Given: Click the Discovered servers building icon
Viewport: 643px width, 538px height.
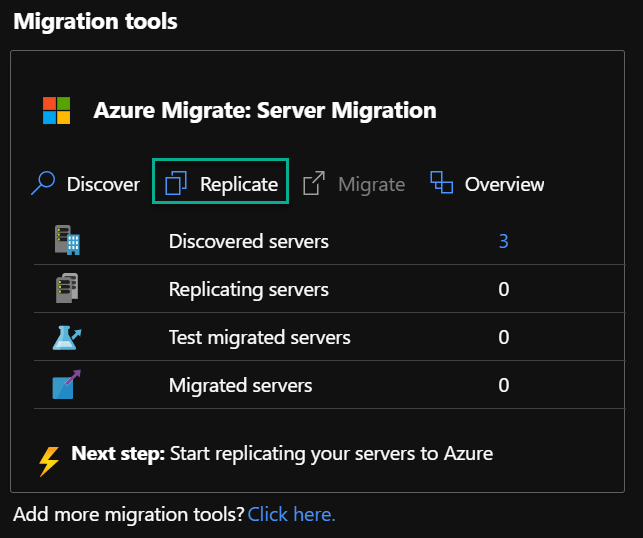Looking at the screenshot, I should coord(67,240).
